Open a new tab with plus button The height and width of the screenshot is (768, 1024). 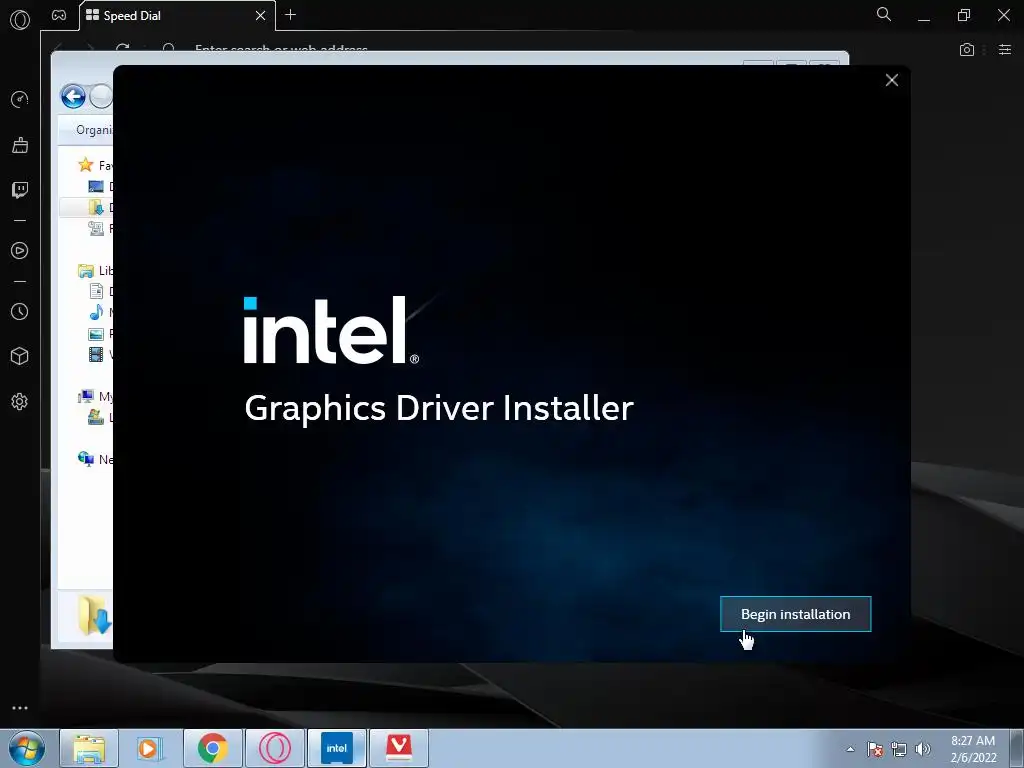[x=291, y=14]
